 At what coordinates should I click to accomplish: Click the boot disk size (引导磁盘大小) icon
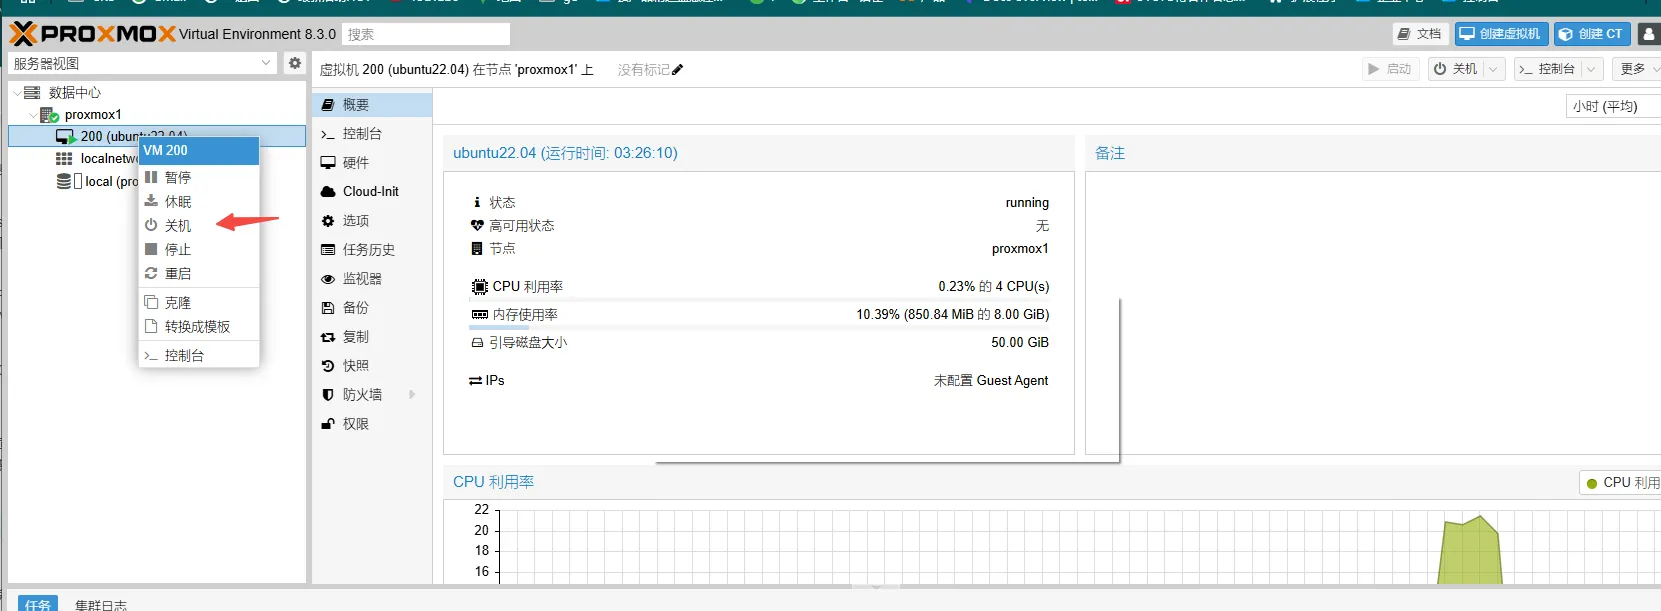477,342
